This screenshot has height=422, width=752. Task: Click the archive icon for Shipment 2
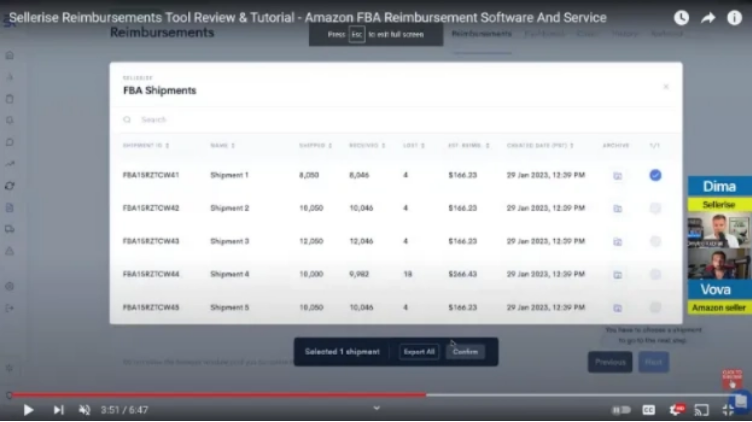(x=618, y=209)
